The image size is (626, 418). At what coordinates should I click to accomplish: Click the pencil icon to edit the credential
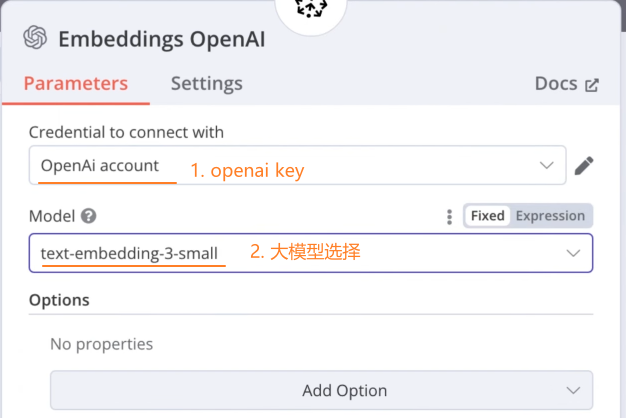click(584, 165)
